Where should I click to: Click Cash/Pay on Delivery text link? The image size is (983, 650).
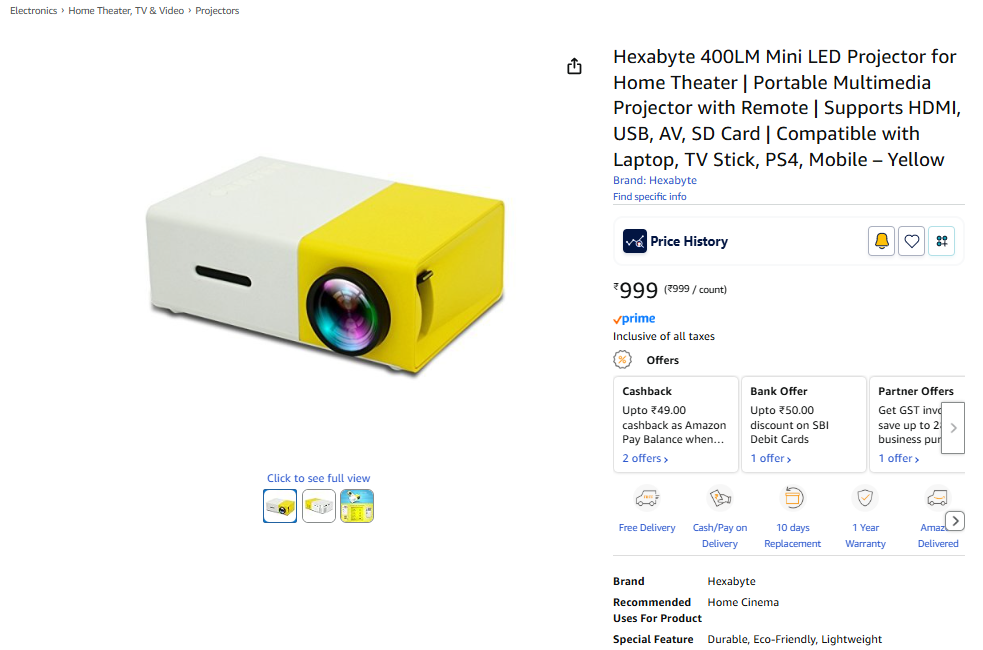[x=720, y=535]
